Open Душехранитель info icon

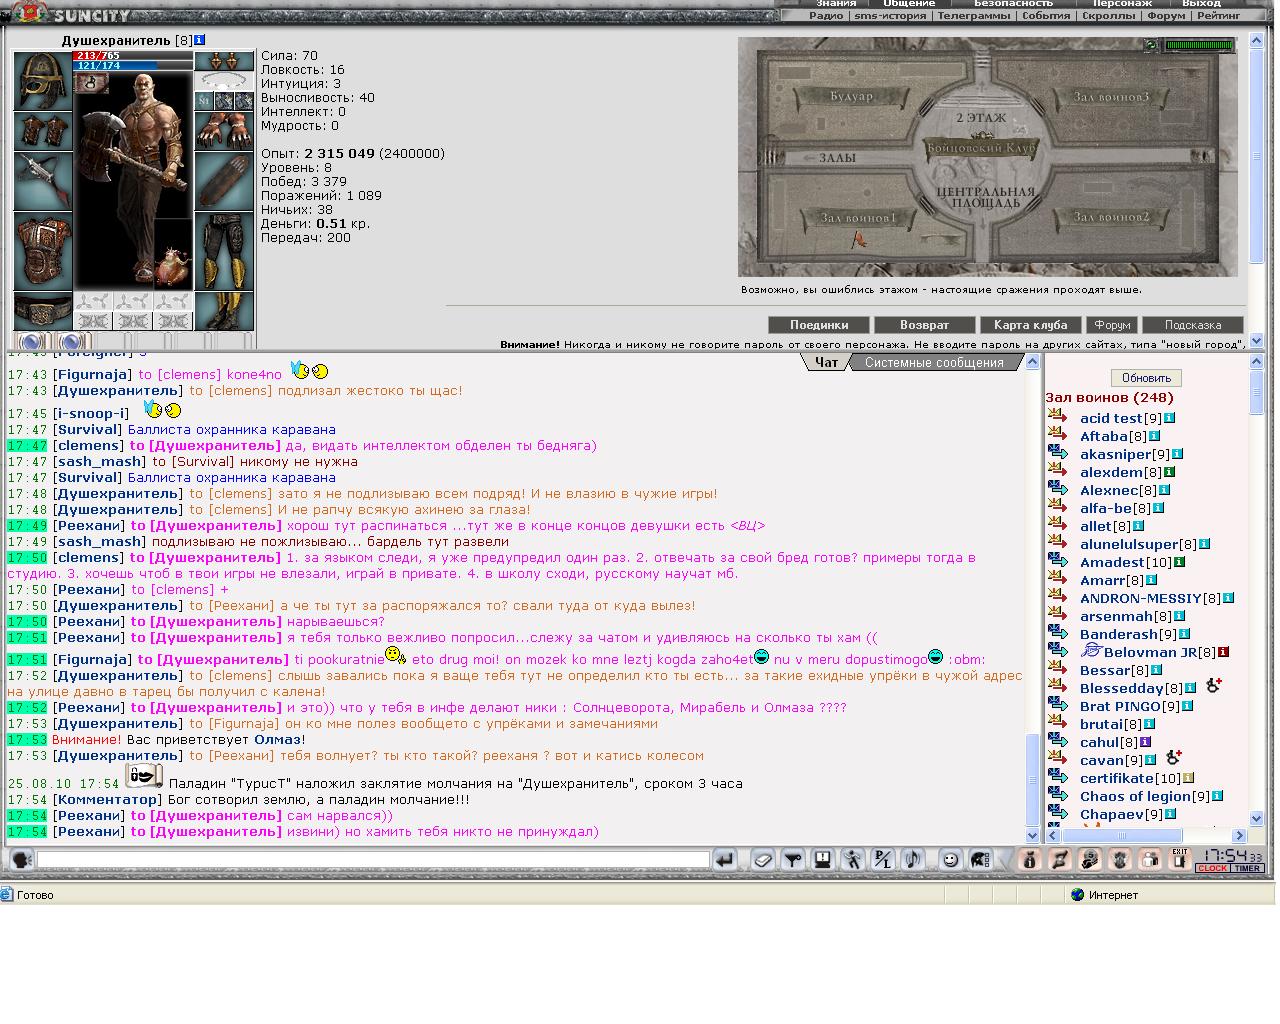(x=199, y=40)
